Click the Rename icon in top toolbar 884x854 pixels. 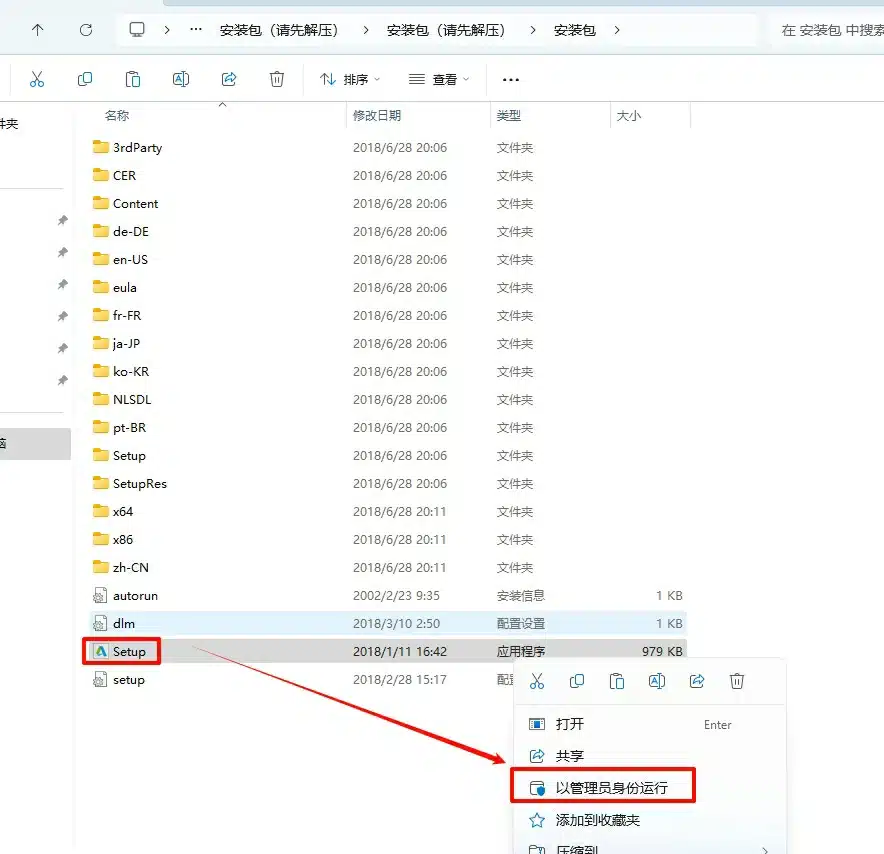pyautogui.click(x=181, y=79)
